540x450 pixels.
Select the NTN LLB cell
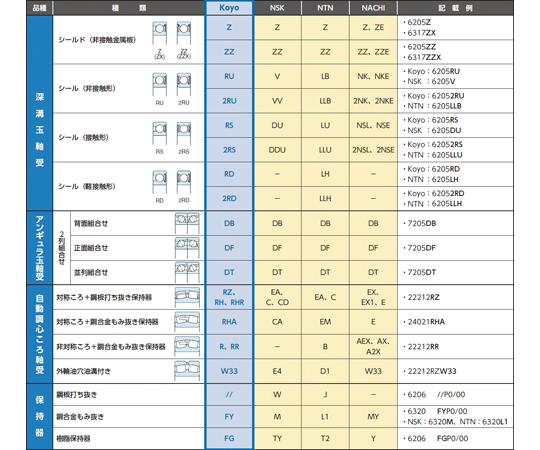click(x=325, y=101)
